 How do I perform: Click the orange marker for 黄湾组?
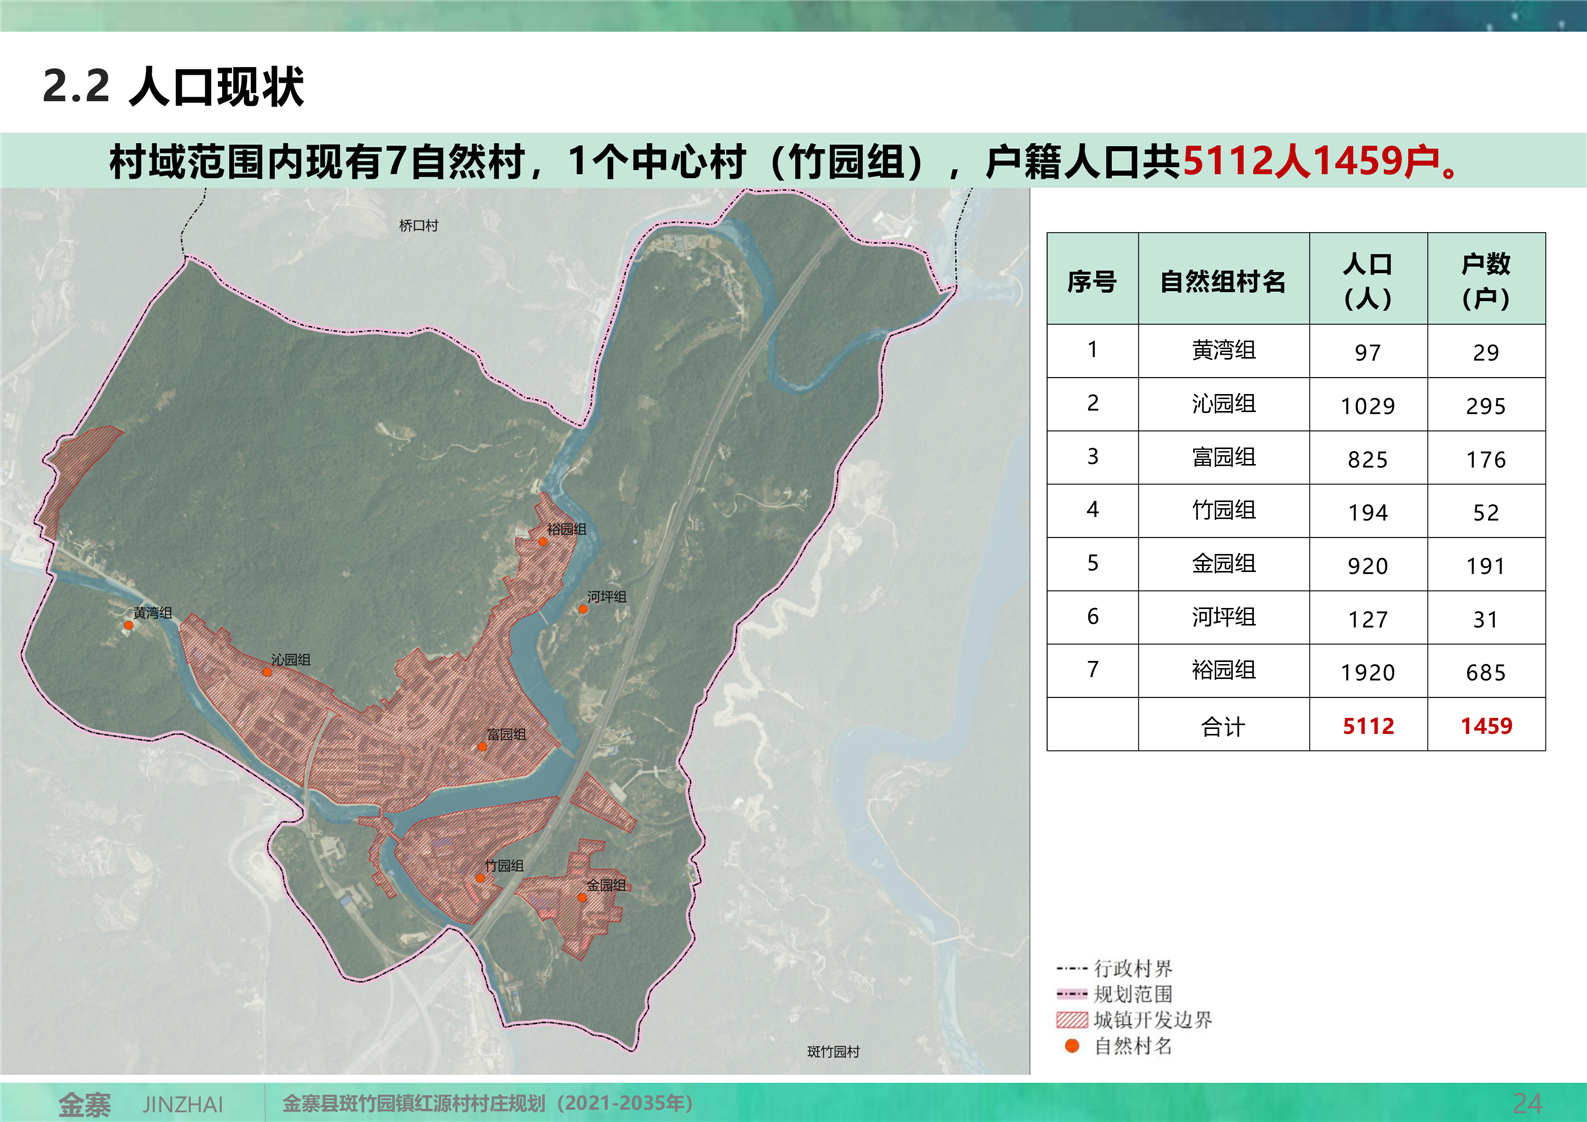click(129, 626)
